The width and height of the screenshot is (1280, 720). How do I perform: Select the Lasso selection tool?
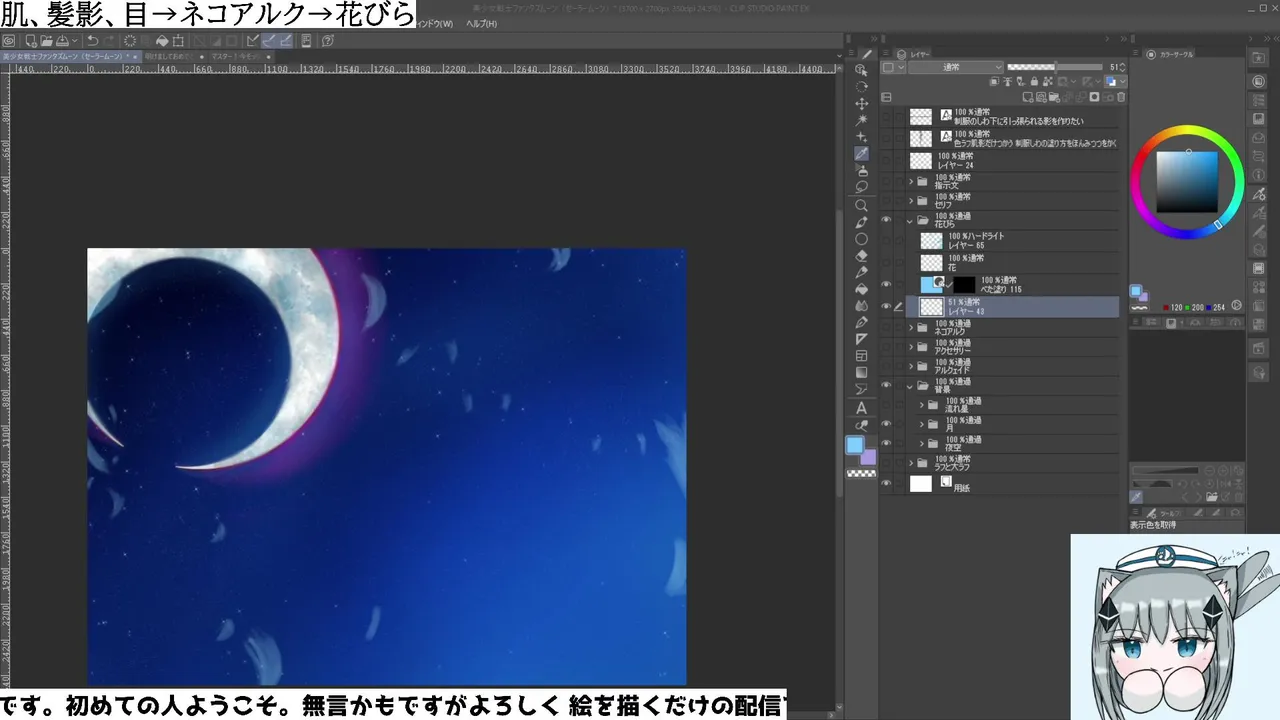[861, 187]
